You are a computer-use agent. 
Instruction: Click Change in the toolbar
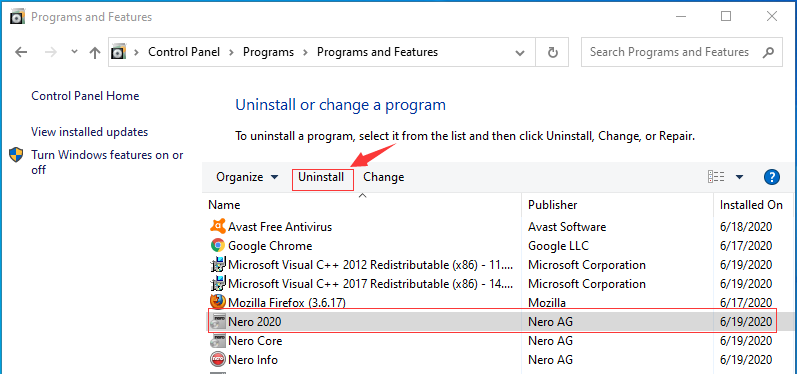coord(384,177)
